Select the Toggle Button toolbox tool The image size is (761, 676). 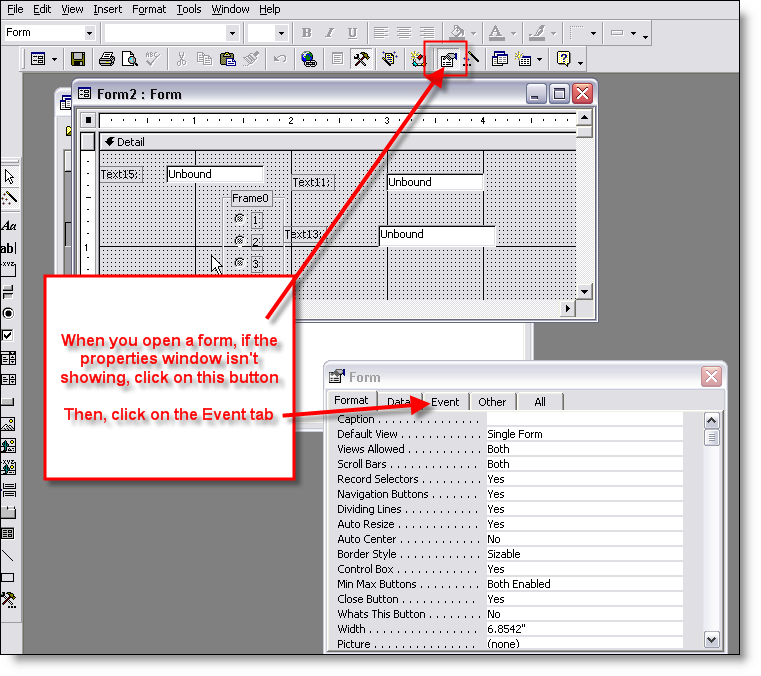(x=9, y=292)
